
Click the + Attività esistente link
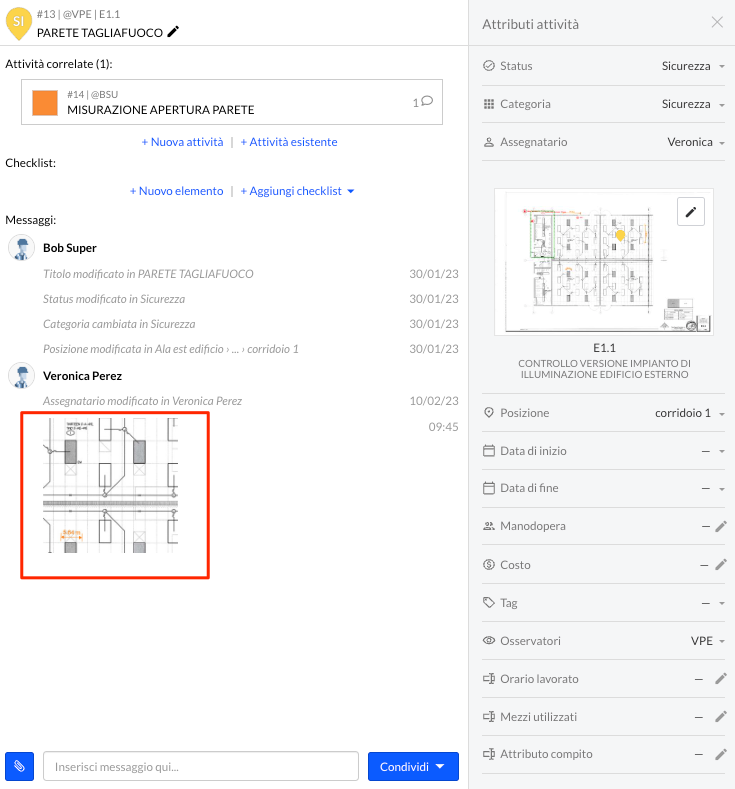(289, 142)
